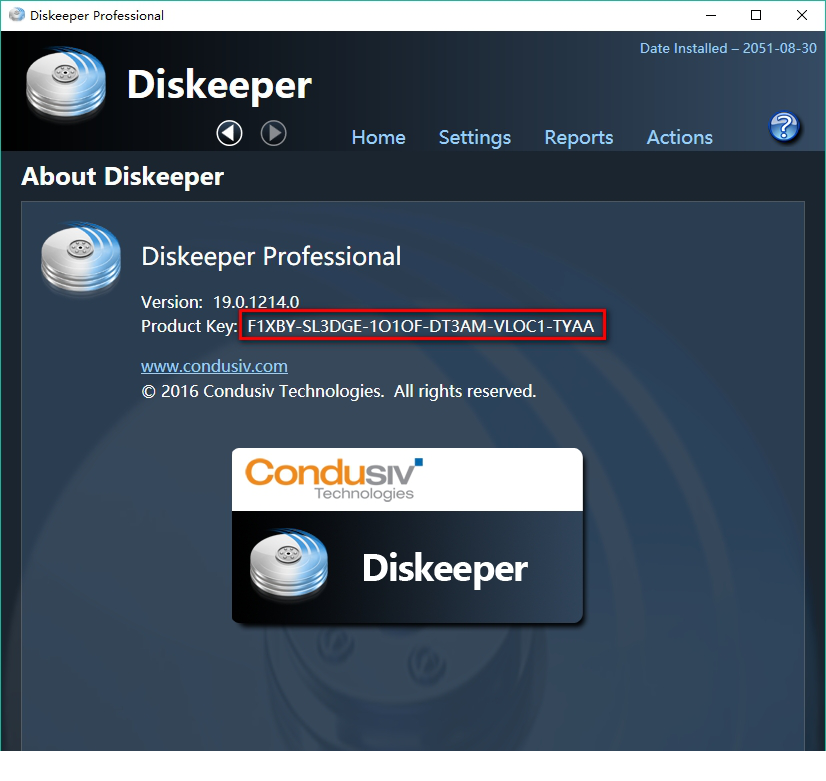826x781 pixels.
Task: Open the Settings menu
Action: pyautogui.click(x=475, y=137)
